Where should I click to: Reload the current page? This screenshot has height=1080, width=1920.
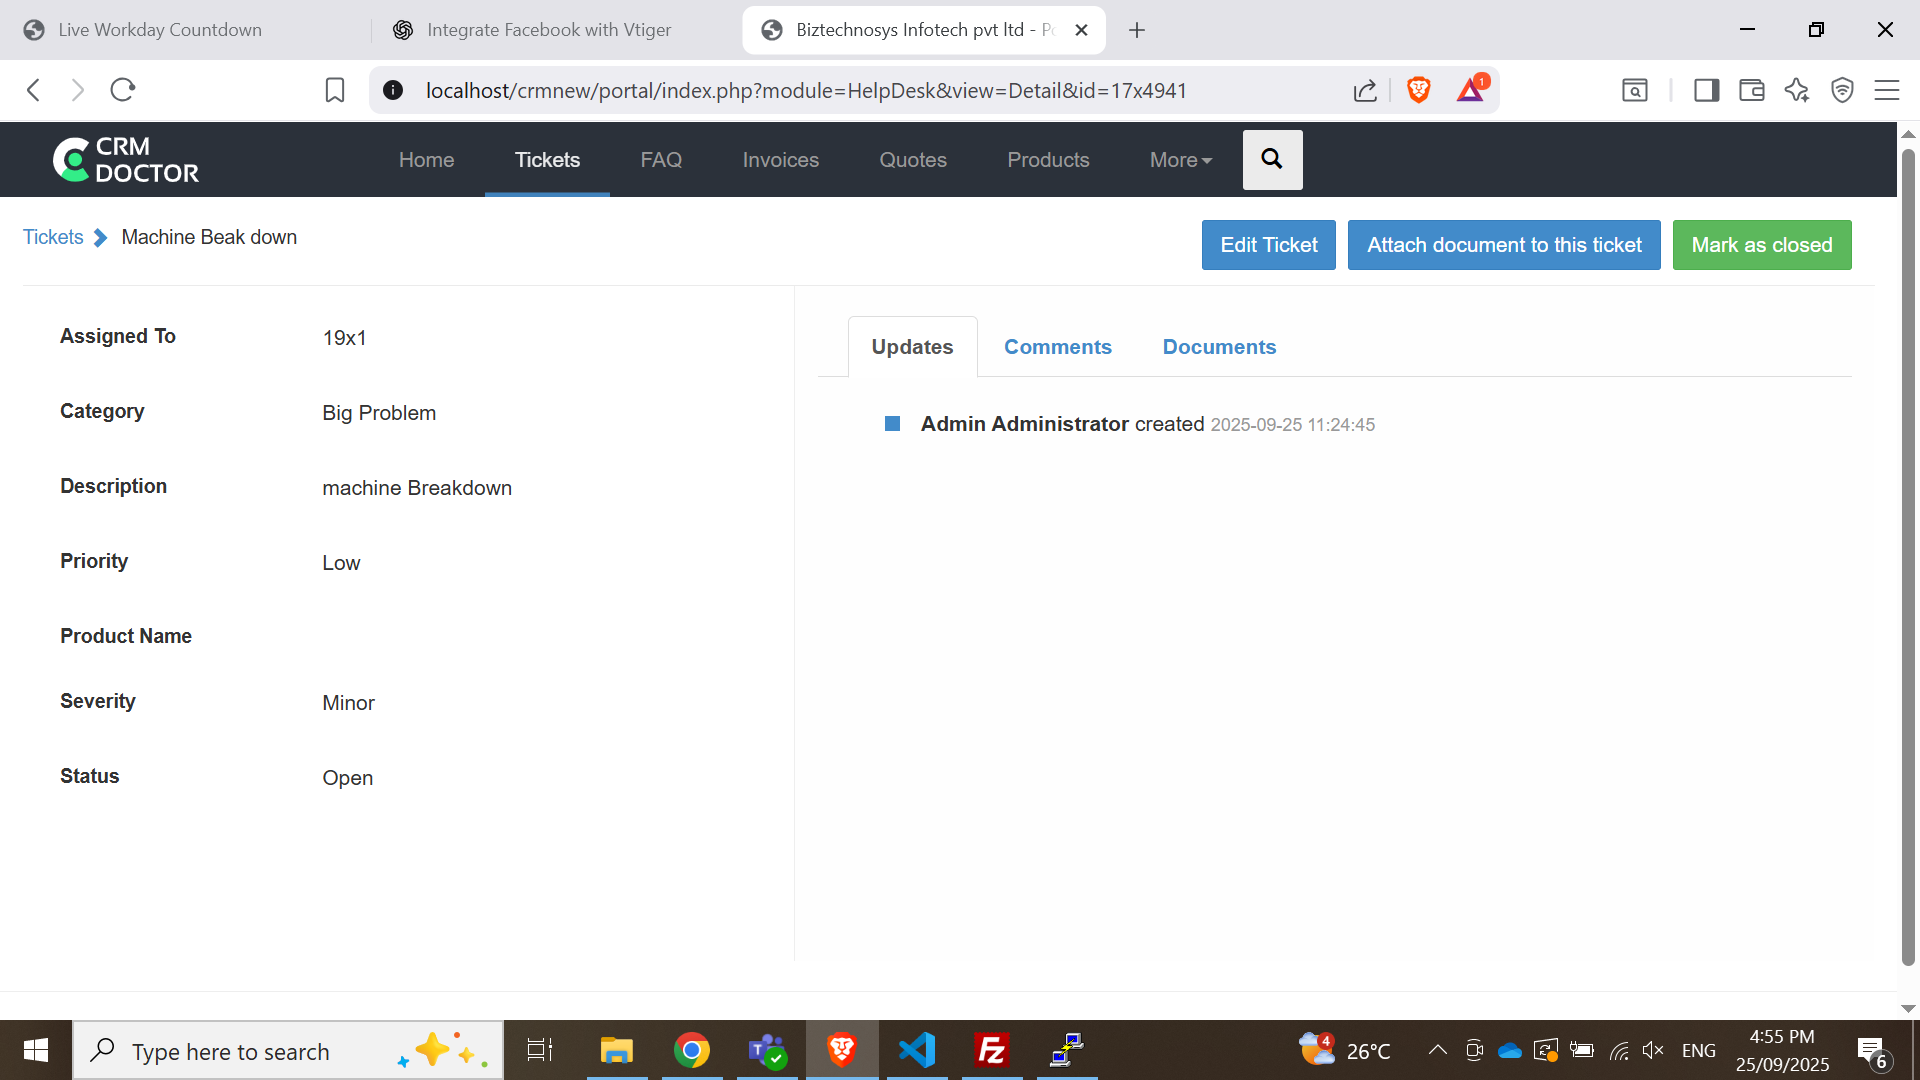click(x=122, y=89)
